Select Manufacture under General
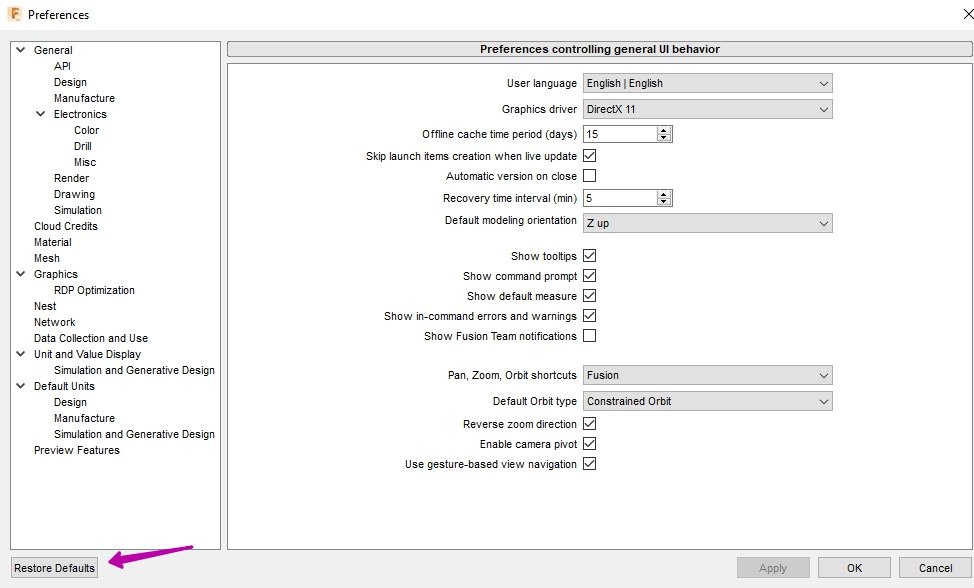Viewport: 974px width, 588px height. (x=84, y=98)
